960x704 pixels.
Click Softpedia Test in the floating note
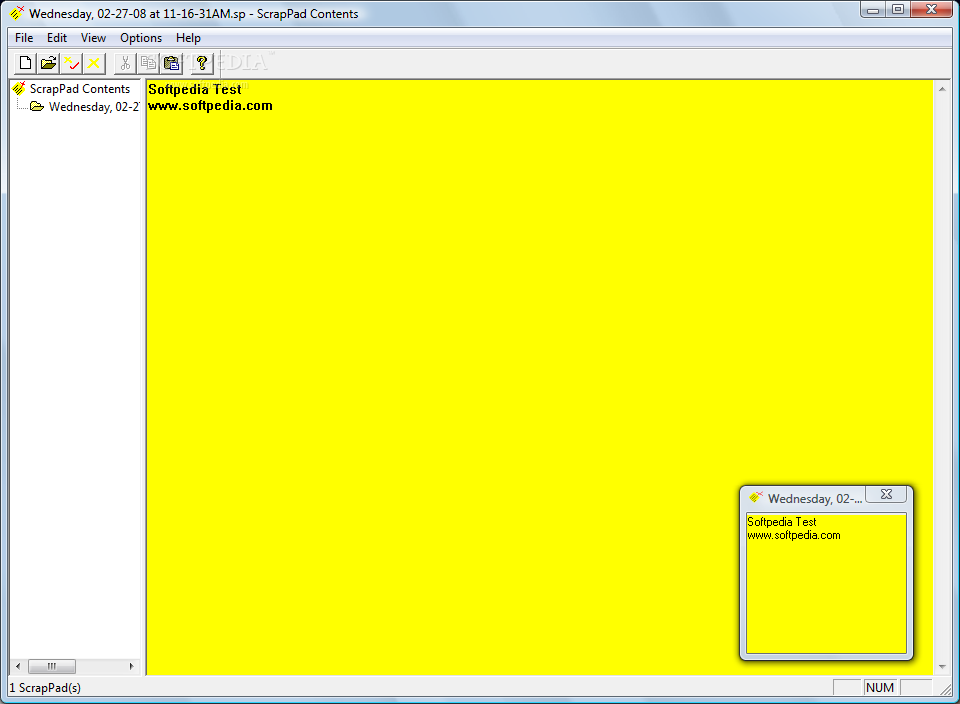pos(781,522)
